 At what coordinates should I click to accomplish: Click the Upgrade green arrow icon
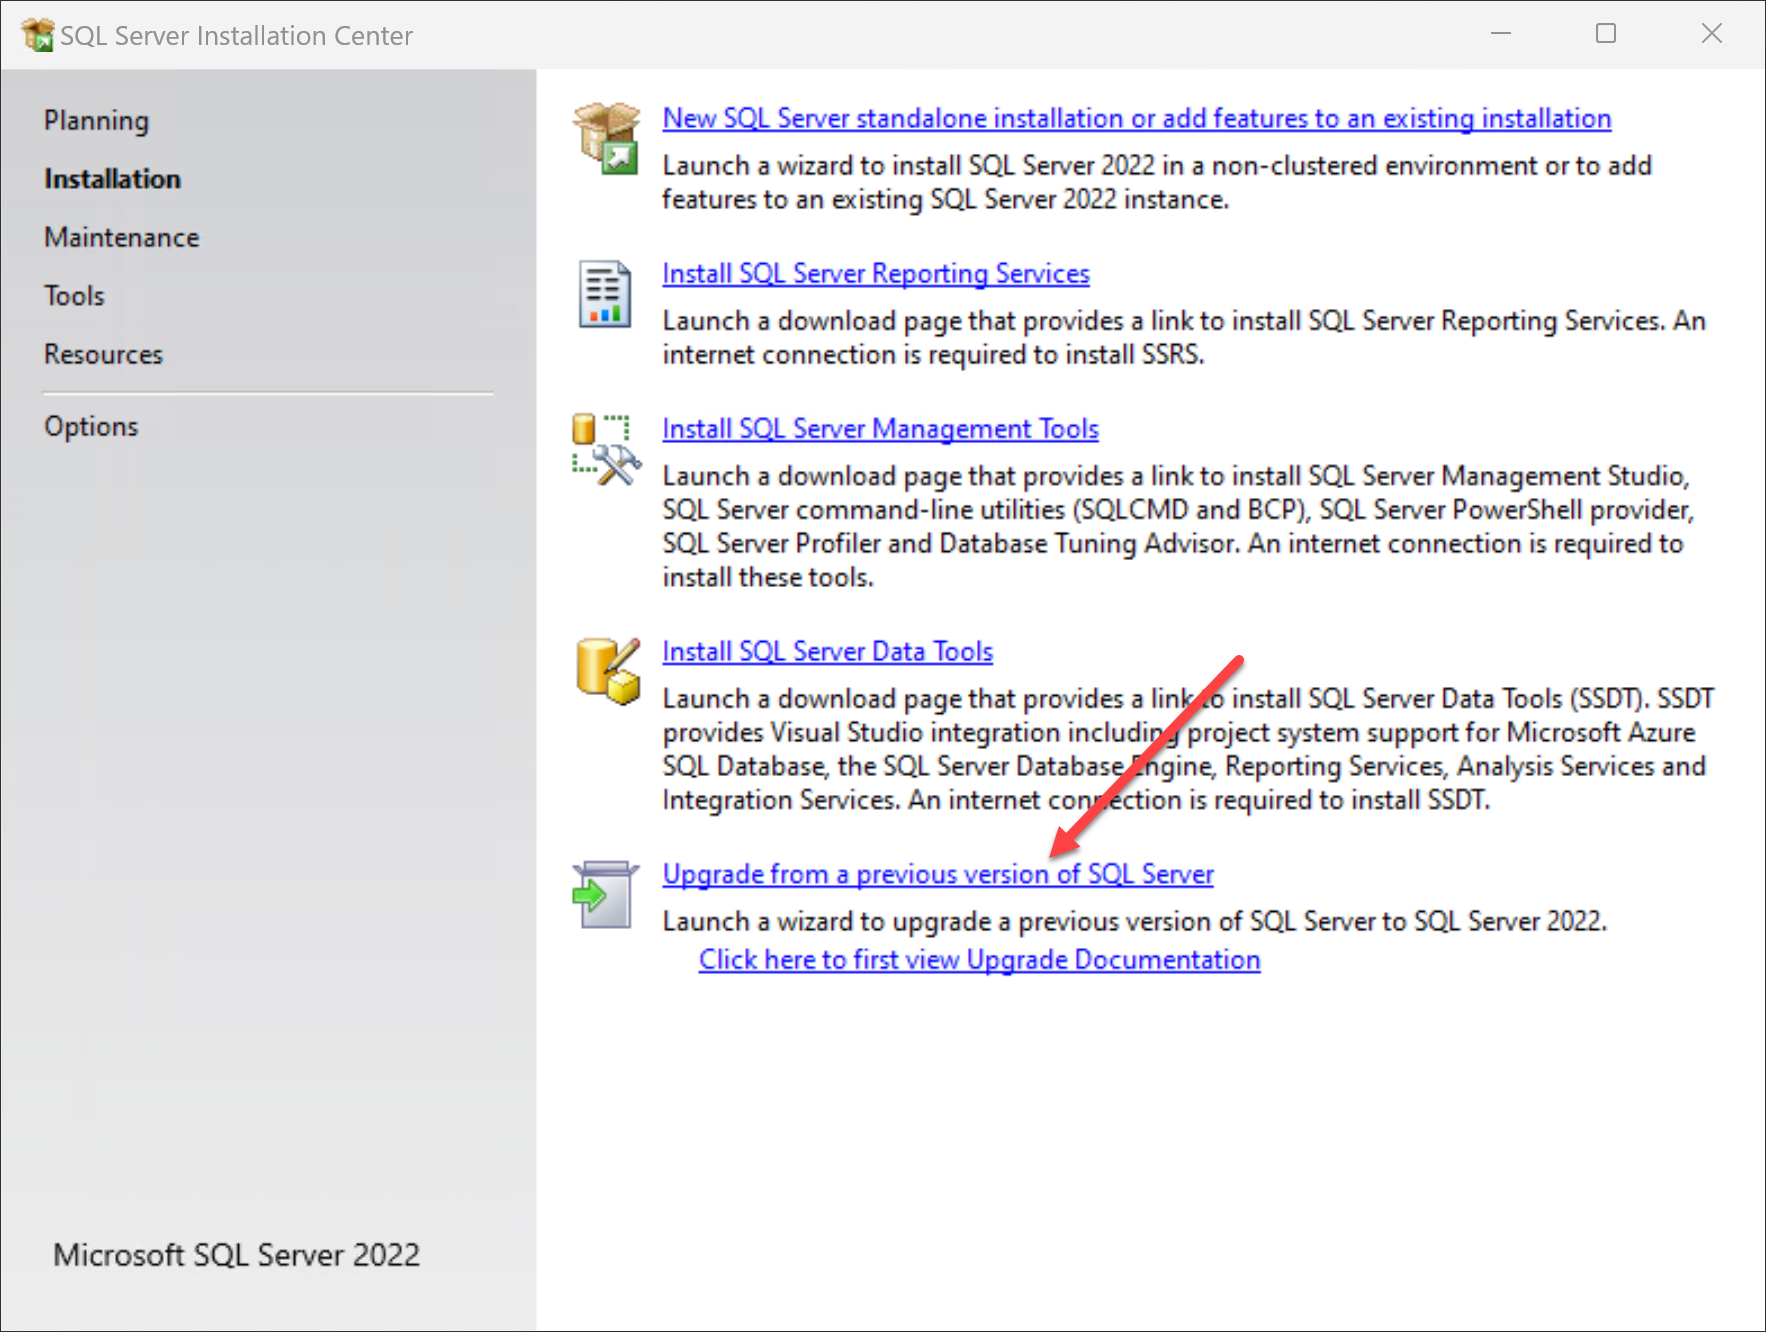tap(604, 894)
